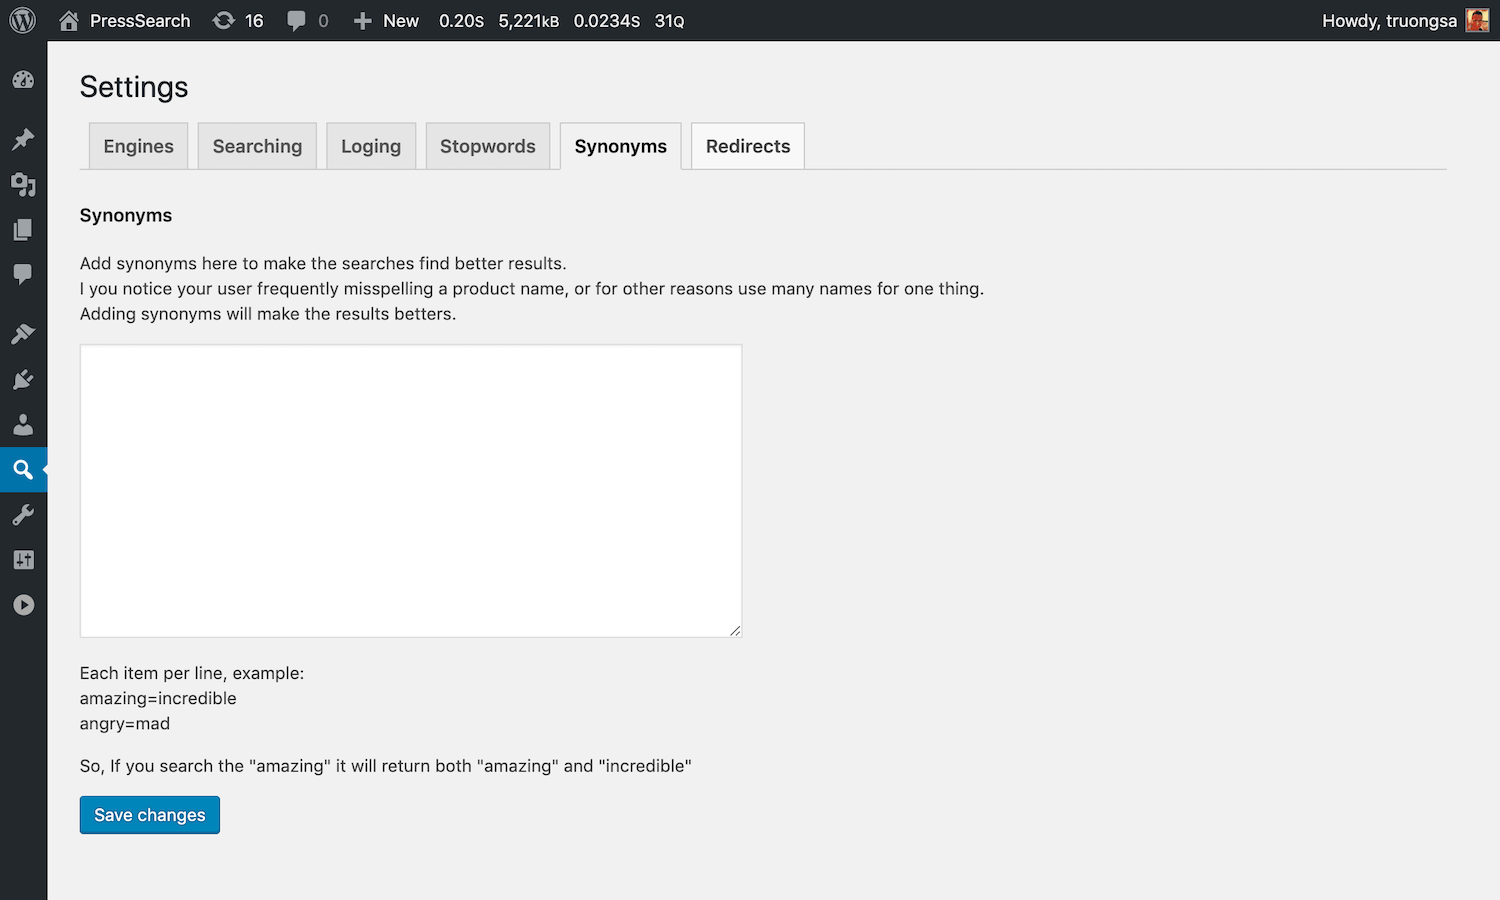This screenshot has height=900, width=1500.
Task: Click the 5,221kB memory stat
Action: click(529, 21)
